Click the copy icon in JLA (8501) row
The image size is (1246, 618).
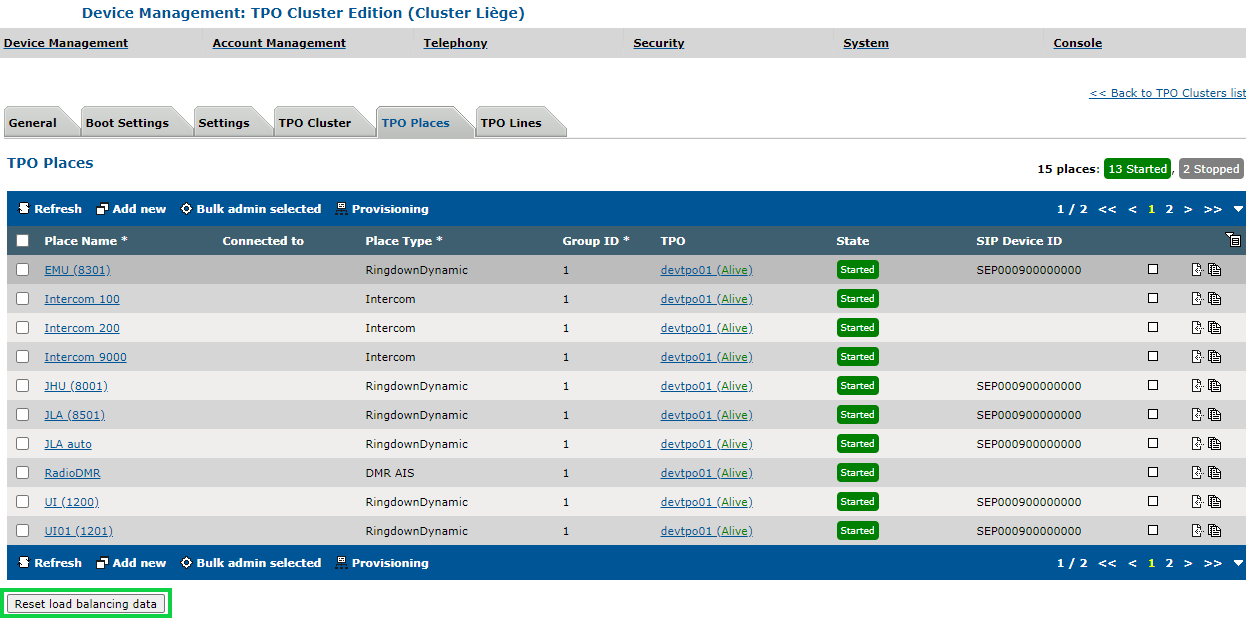pos(1215,415)
